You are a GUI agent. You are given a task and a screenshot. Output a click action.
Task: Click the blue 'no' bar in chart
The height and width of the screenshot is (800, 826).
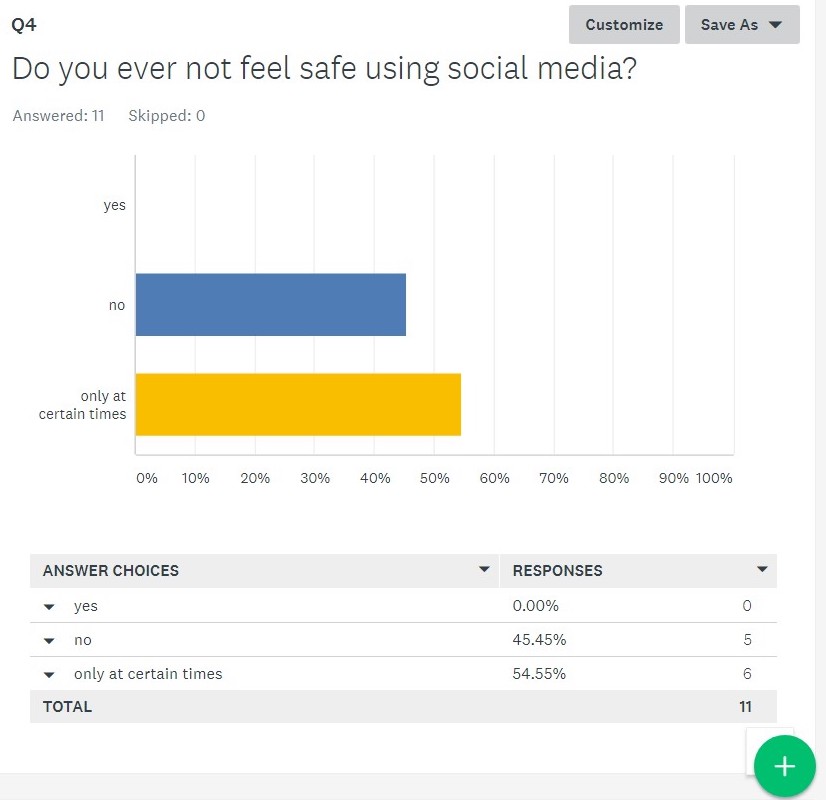pos(270,304)
